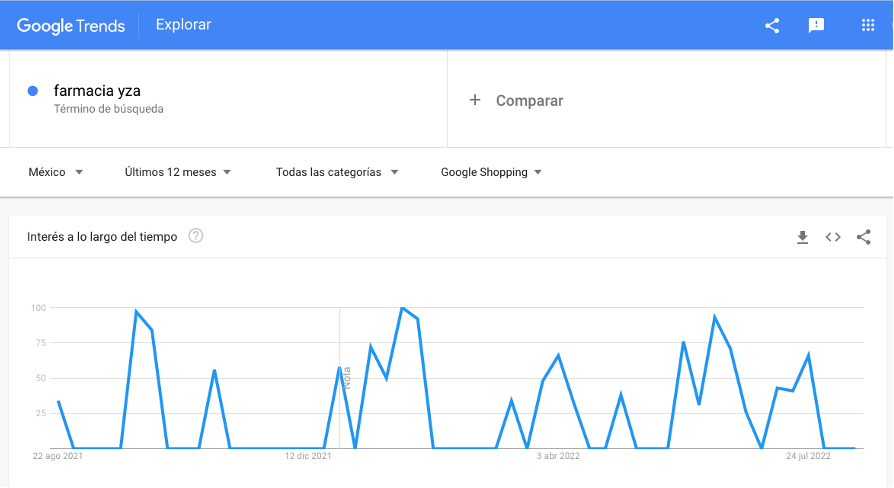This screenshot has width=894, height=488.
Task: Click the embed code icon on chart
Action: 833,237
